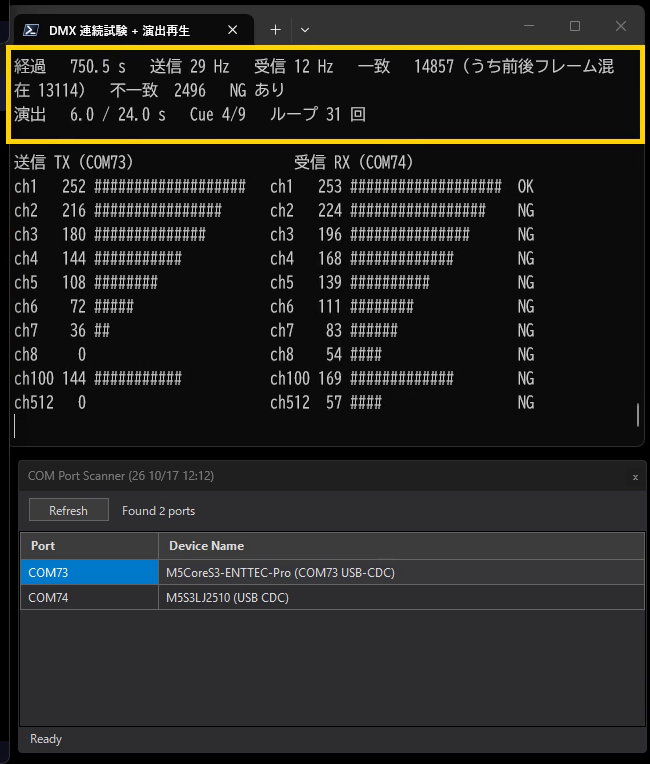The width and height of the screenshot is (650, 764).
Task: Click the RX ch3 value 196
Action: click(330, 234)
